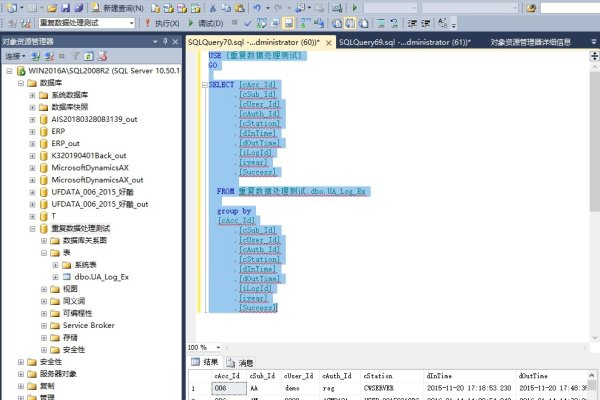This screenshot has width=600, height=400.
Task: Expand the 系统数据库 folder
Action: point(32,95)
